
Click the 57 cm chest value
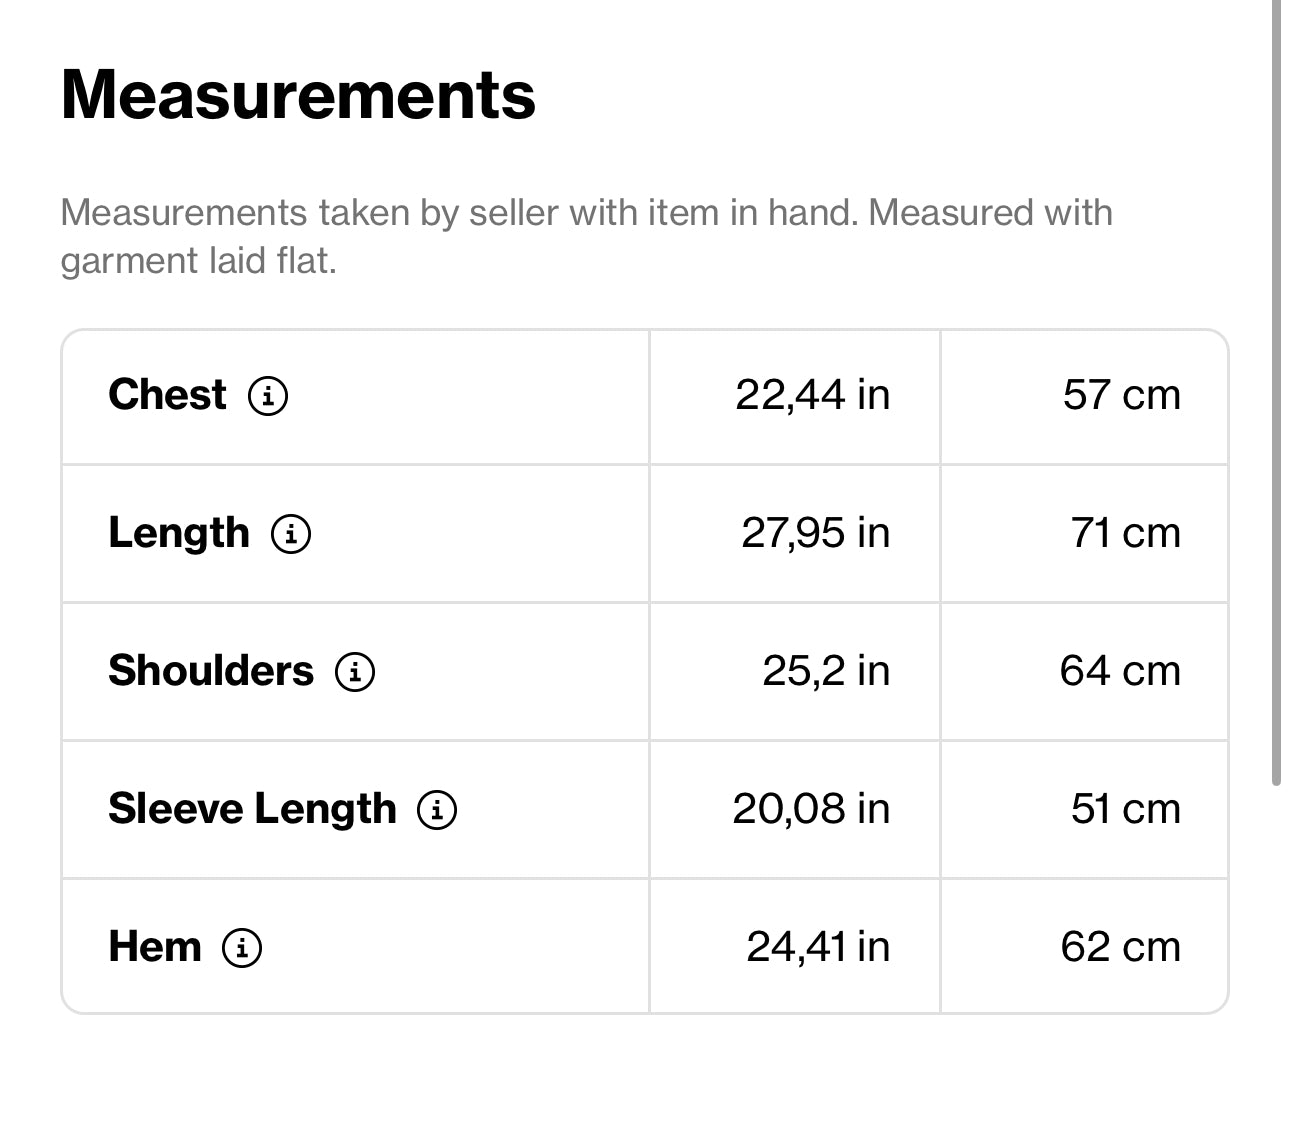pyautogui.click(x=1121, y=395)
